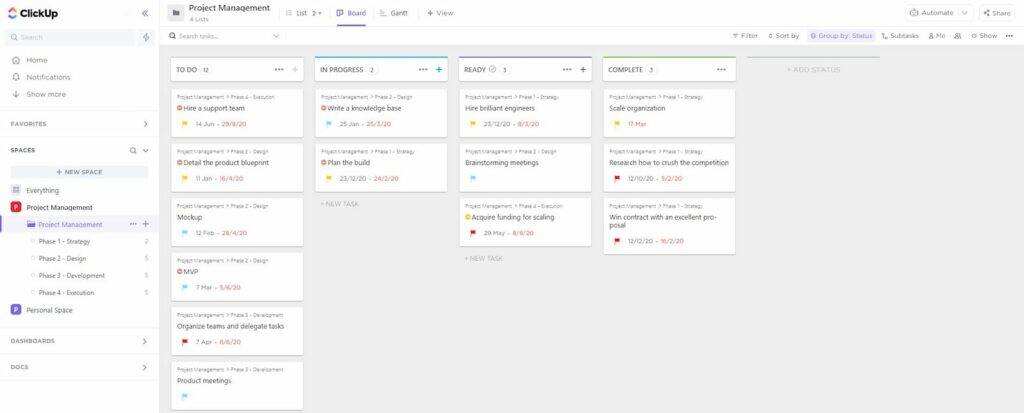1024x413 pixels.
Task: Click New Task under In Progress
Action: click(x=340, y=204)
